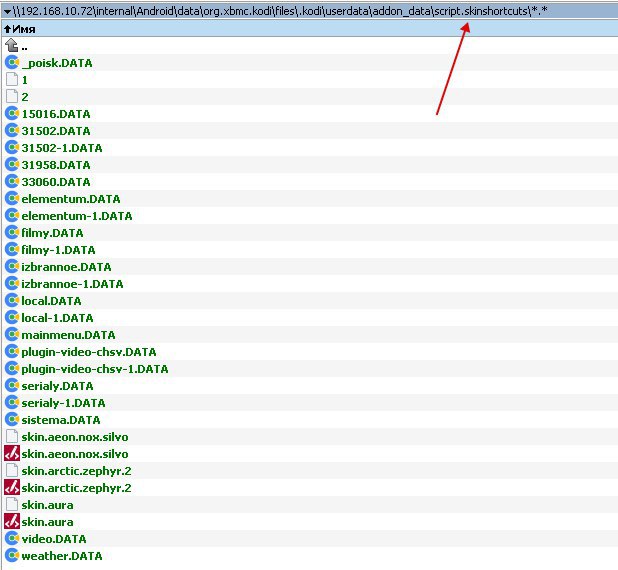Viewport: 618px width, 570px height.
Task: Click the parent folder up-arrow icon
Action: [12, 45]
